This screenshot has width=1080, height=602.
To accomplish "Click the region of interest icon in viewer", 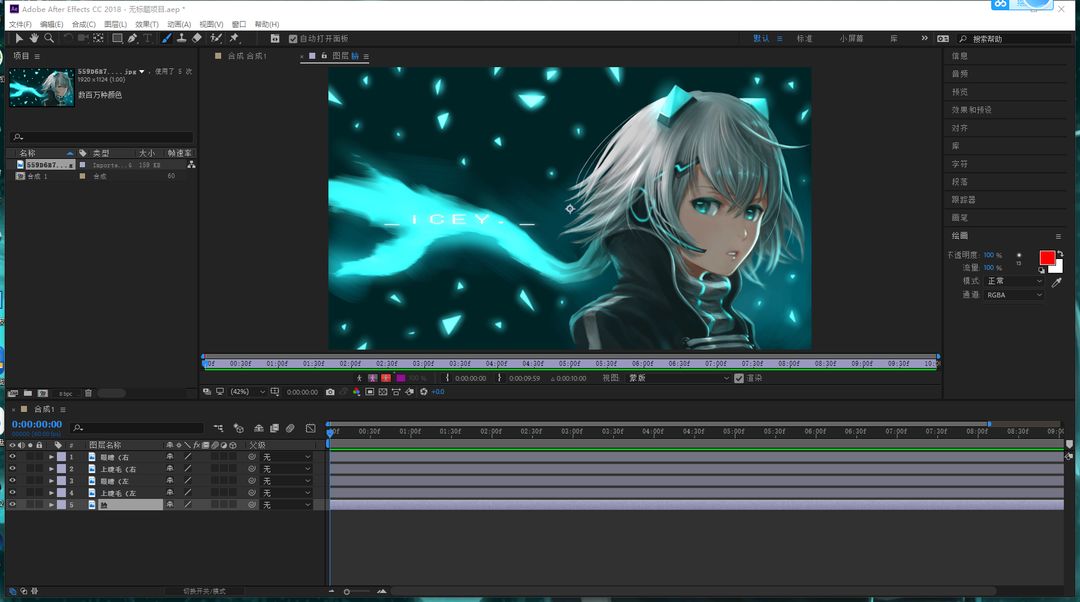I will (370, 392).
